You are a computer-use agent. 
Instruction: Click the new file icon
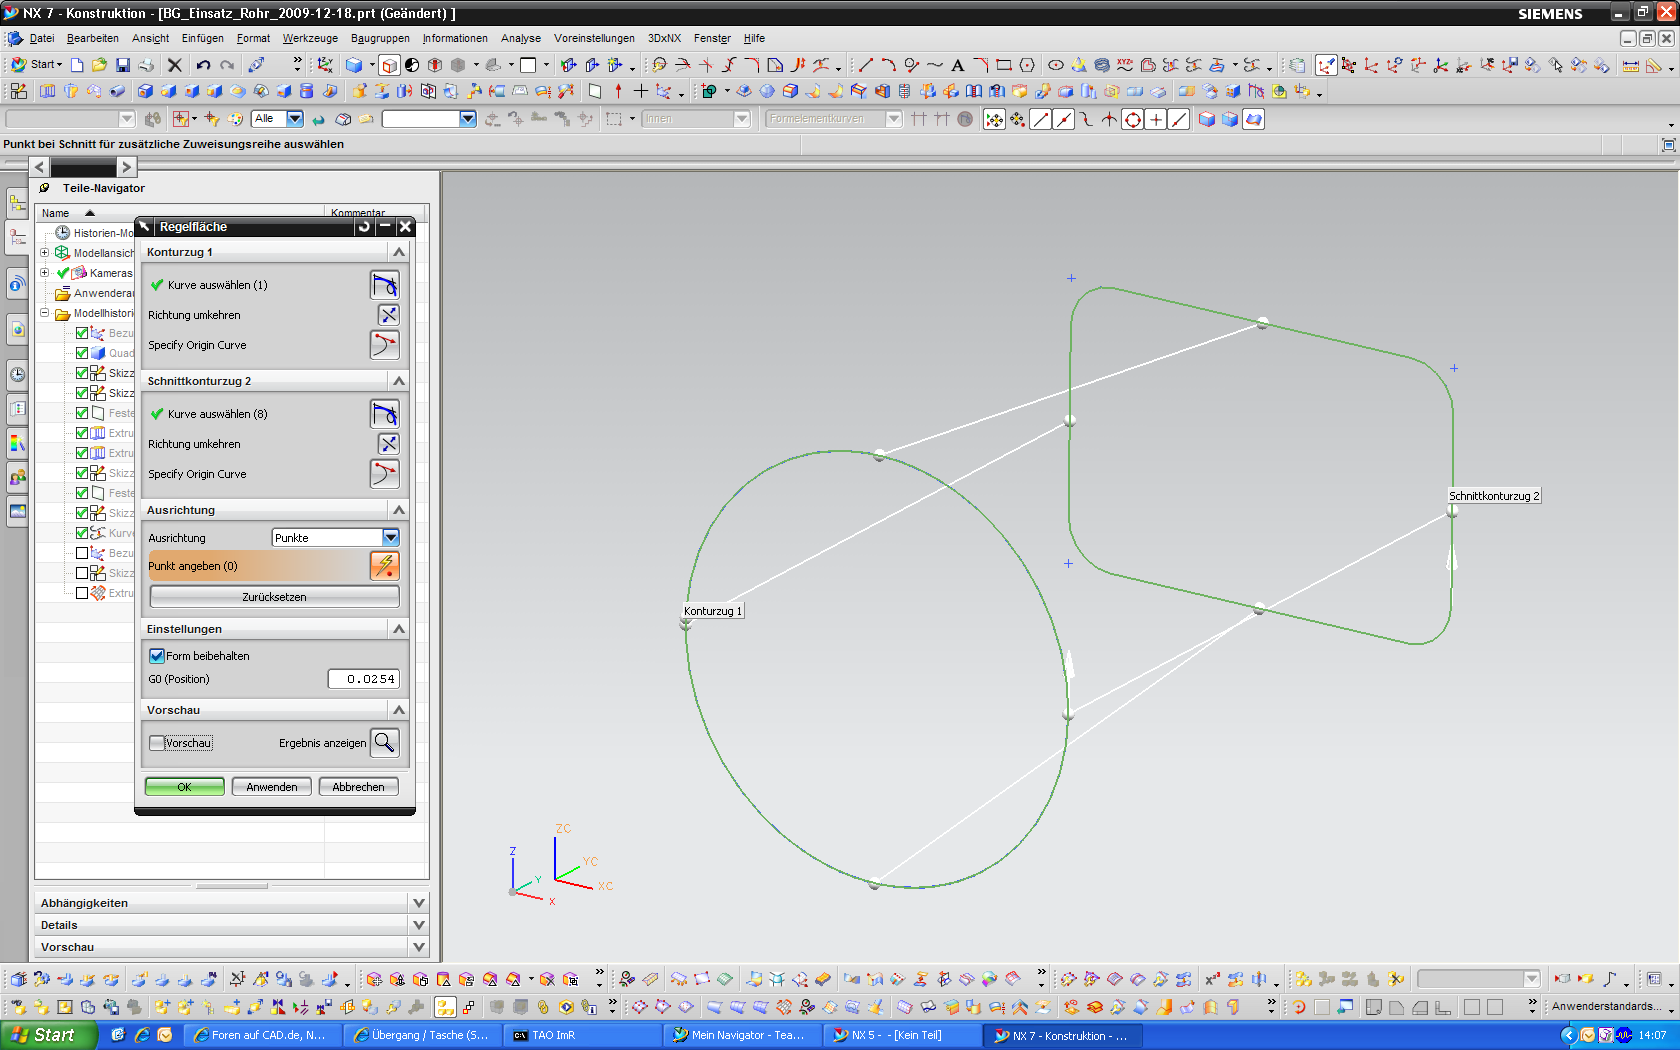(x=77, y=65)
